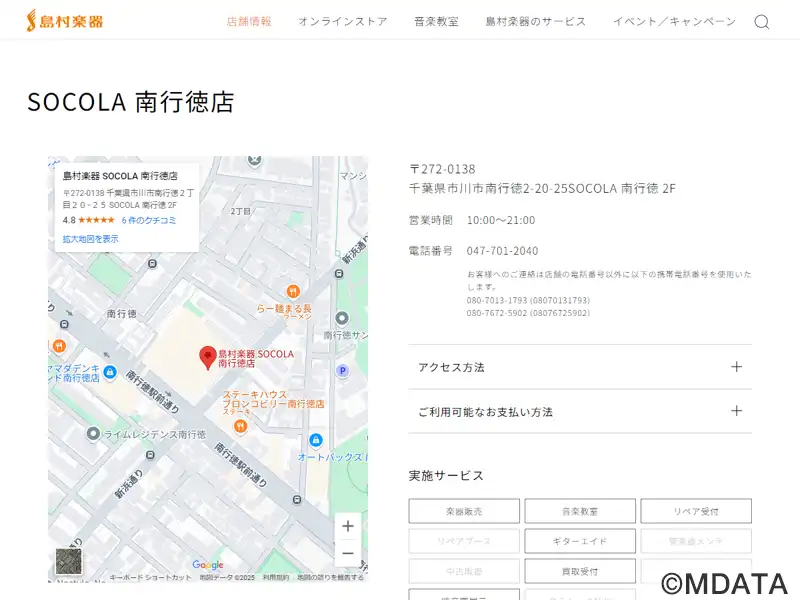This screenshot has width=800, height=600.
Task: Click the 島村楽器 logo
Action: [x=65, y=21]
